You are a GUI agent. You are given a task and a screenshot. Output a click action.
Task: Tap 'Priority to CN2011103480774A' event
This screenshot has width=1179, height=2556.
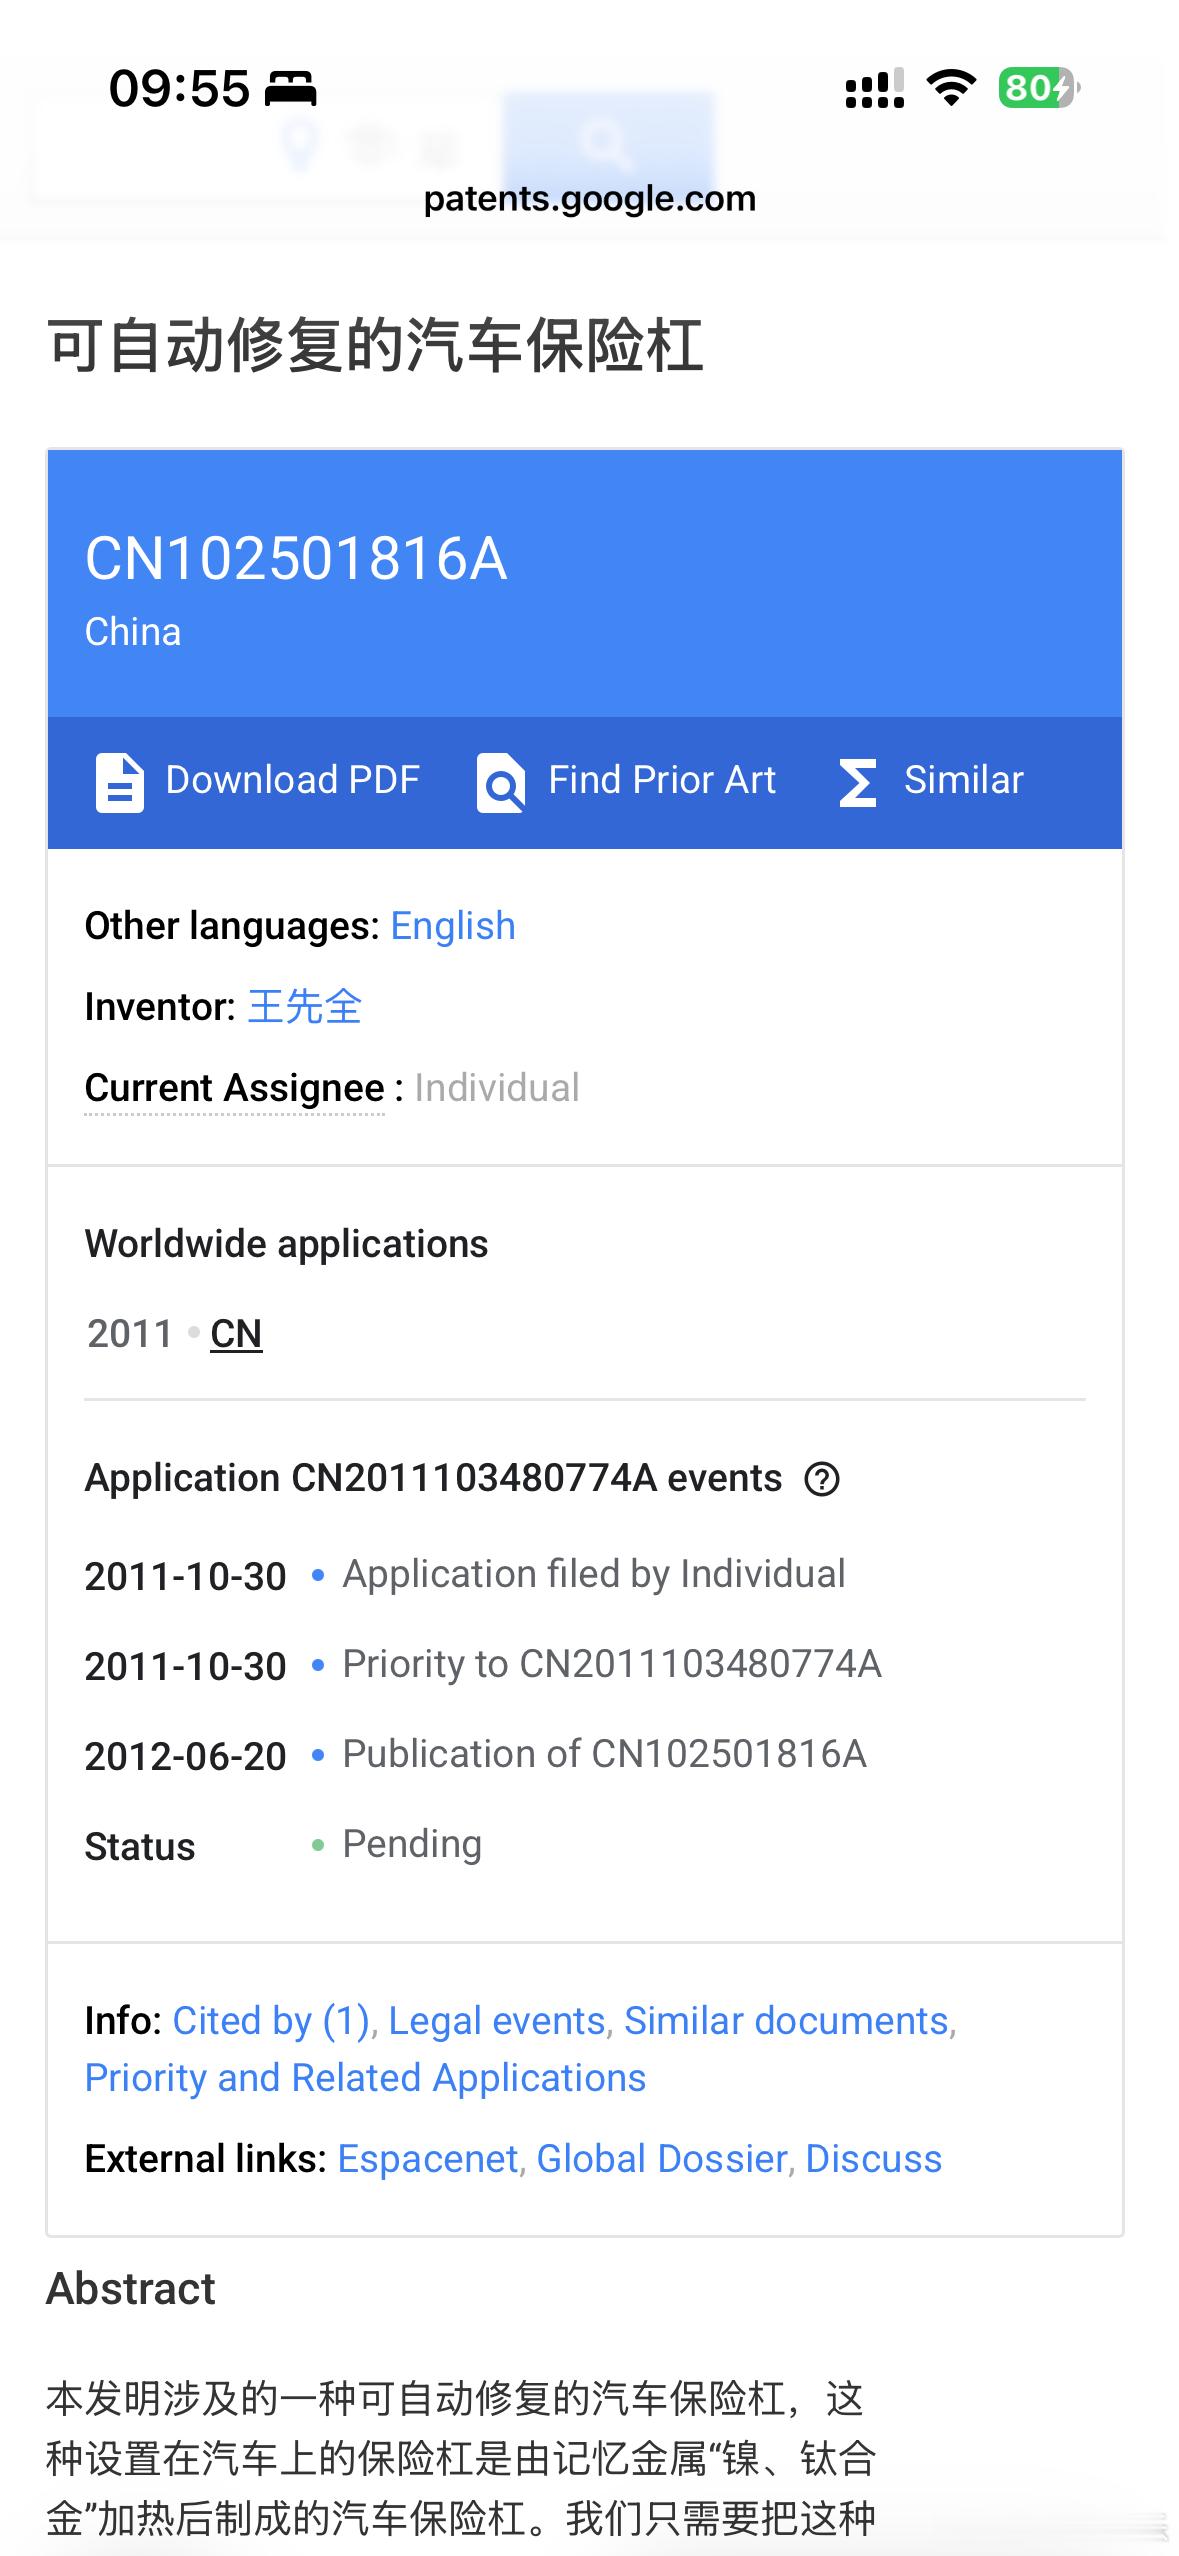pos(612,1664)
